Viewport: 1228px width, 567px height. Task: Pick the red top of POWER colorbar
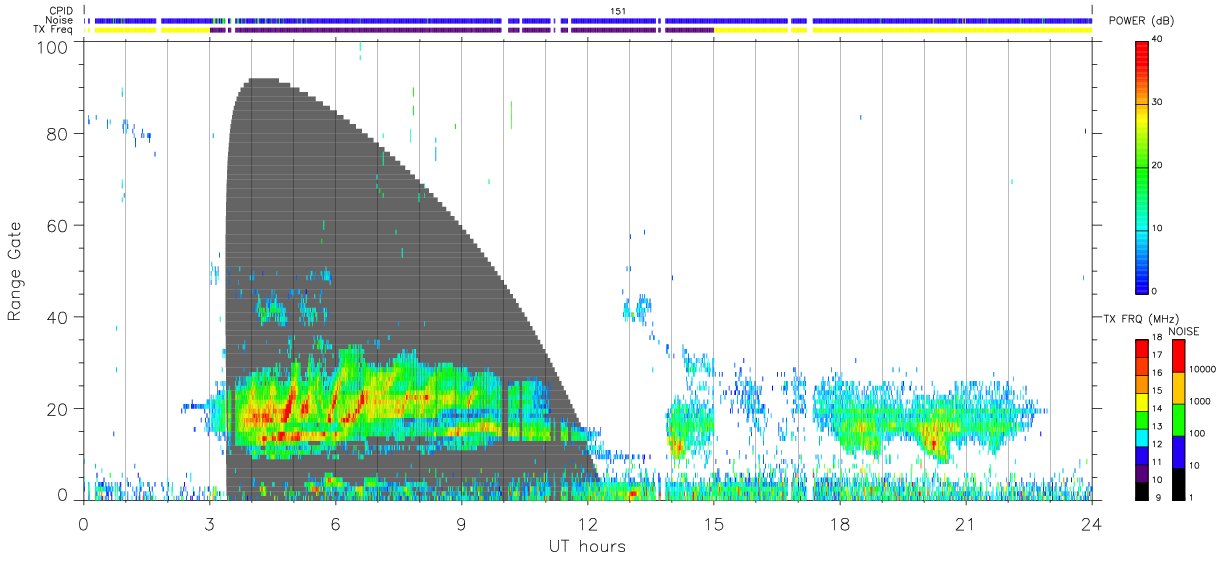click(x=1142, y=50)
